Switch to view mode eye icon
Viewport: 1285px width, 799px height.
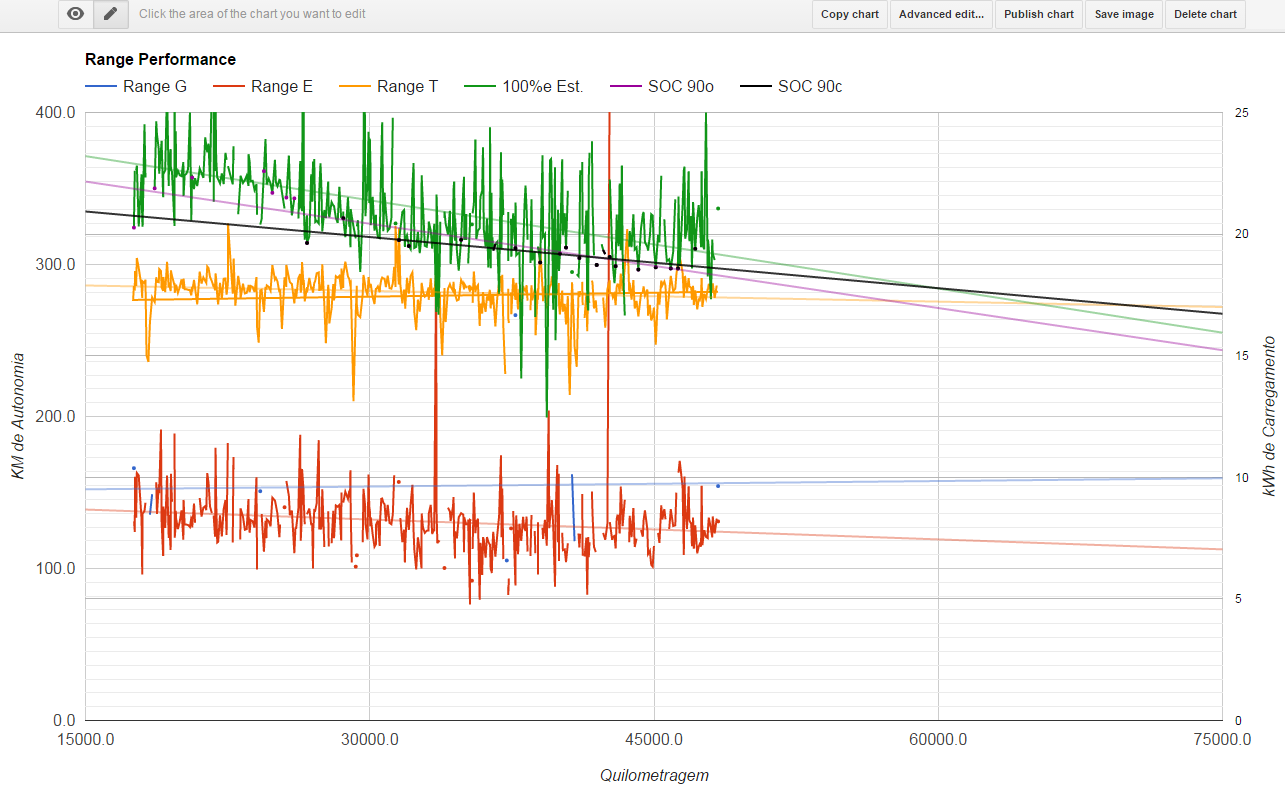[75, 14]
